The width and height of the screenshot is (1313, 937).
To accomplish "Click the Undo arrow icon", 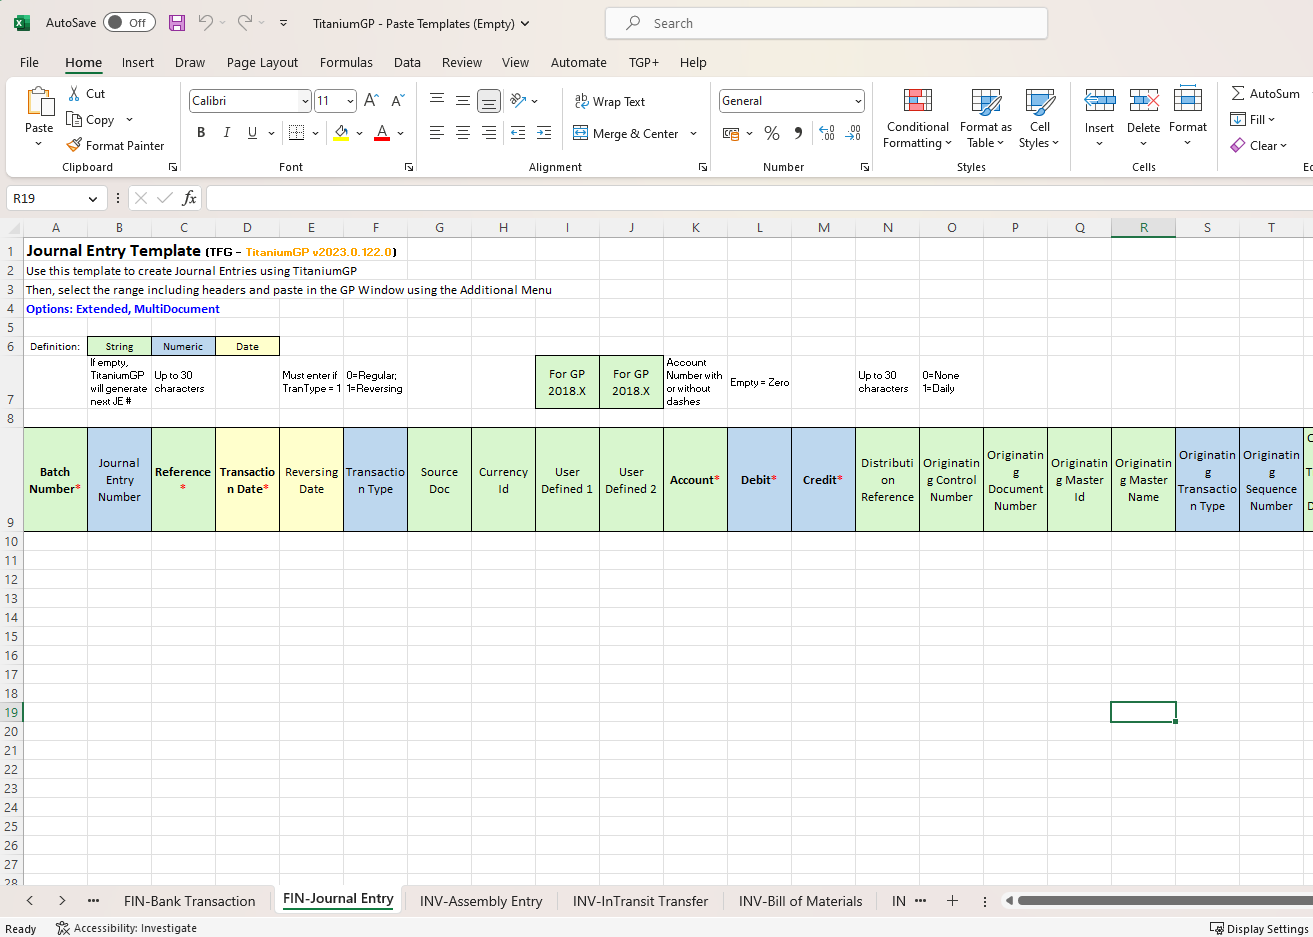I will tap(205, 23).
